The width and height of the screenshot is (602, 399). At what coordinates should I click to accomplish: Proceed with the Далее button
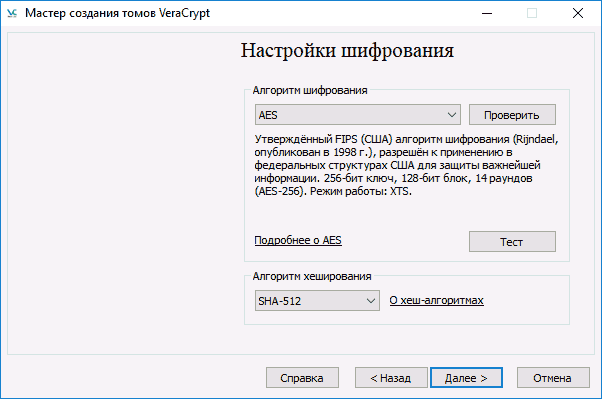466,378
